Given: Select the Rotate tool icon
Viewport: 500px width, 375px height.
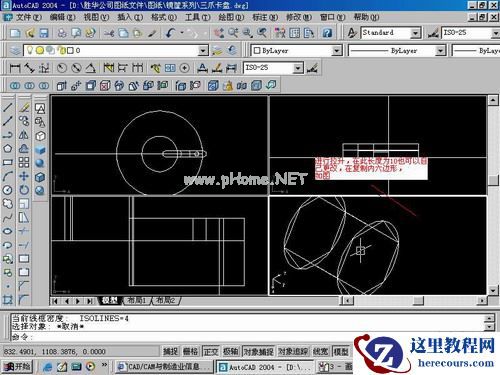Looking at the screenshot, I should 24,190.
